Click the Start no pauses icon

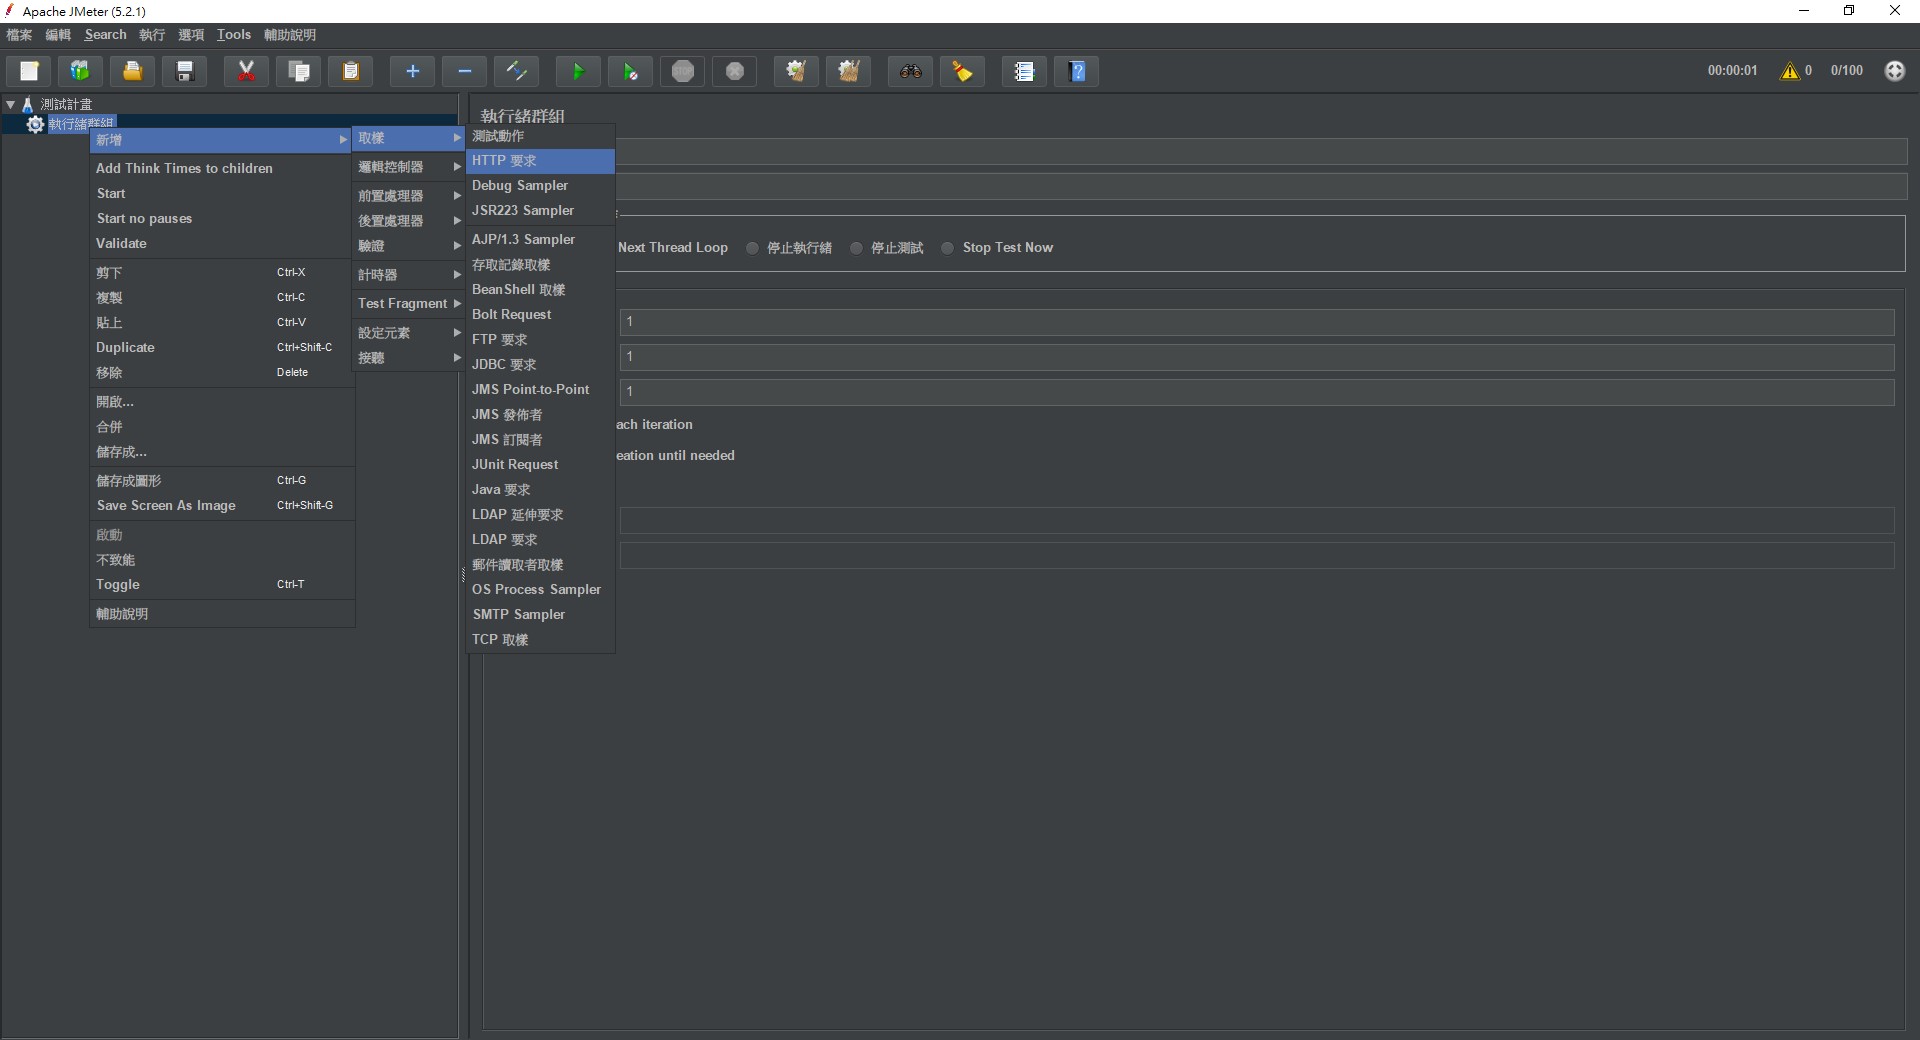(x=630, y=71)
